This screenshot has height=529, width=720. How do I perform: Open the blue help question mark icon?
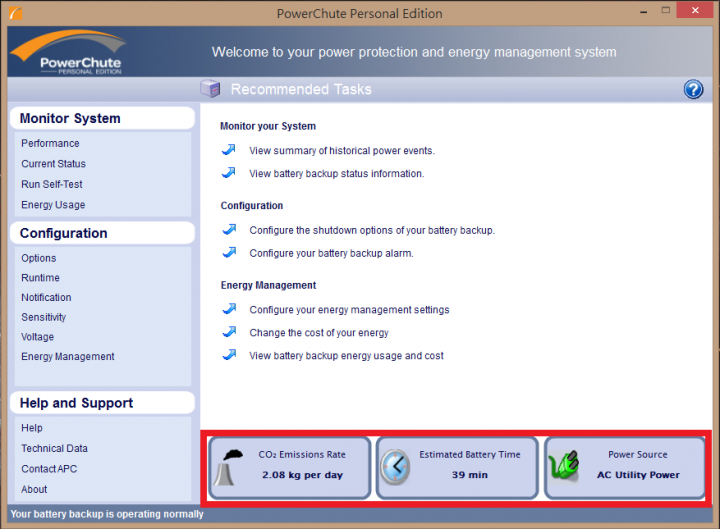point(693,89)
